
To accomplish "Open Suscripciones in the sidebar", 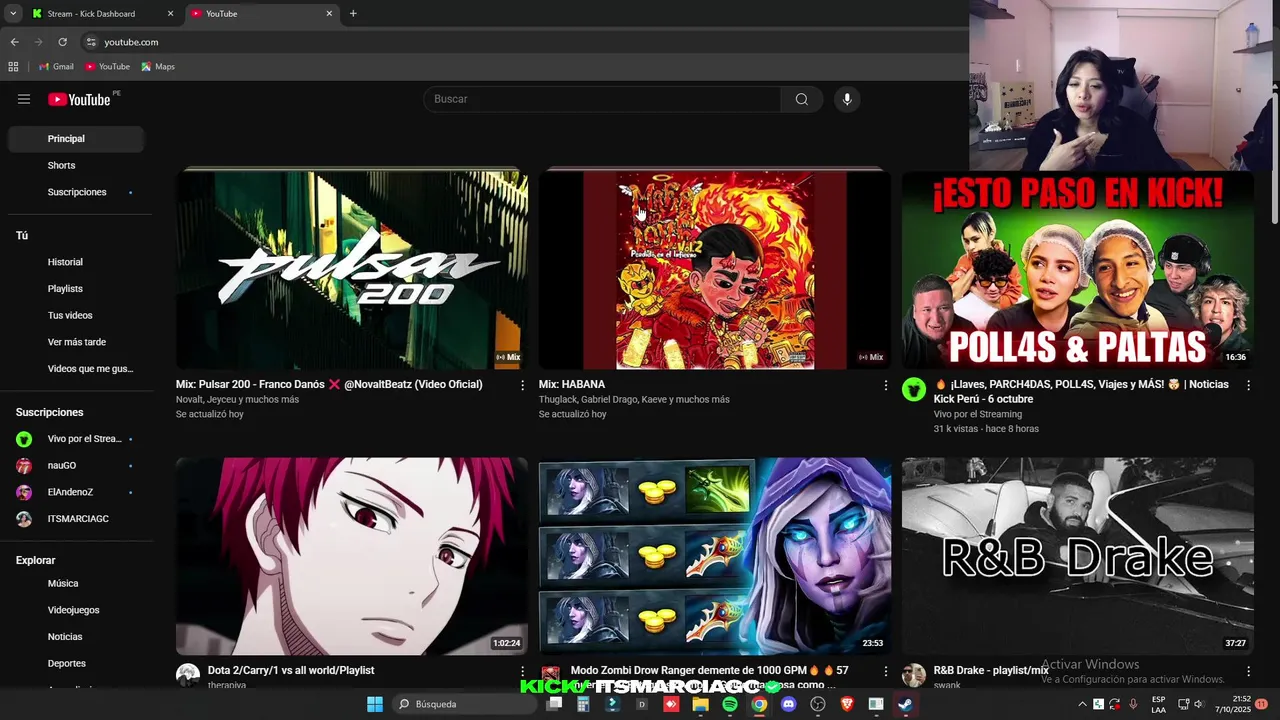I will point(76,192).
